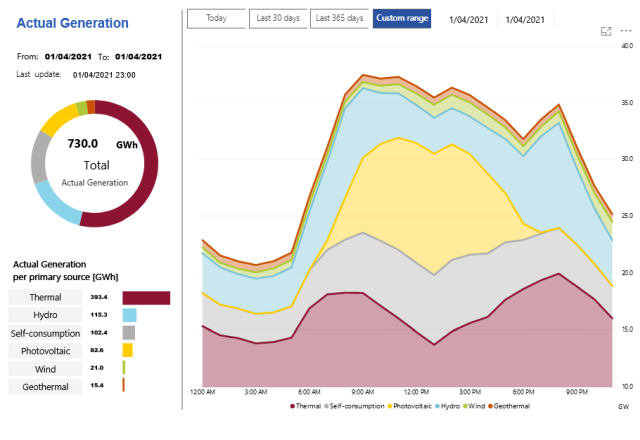
Task: Open the start date field in toolbar
Action: 469,19
